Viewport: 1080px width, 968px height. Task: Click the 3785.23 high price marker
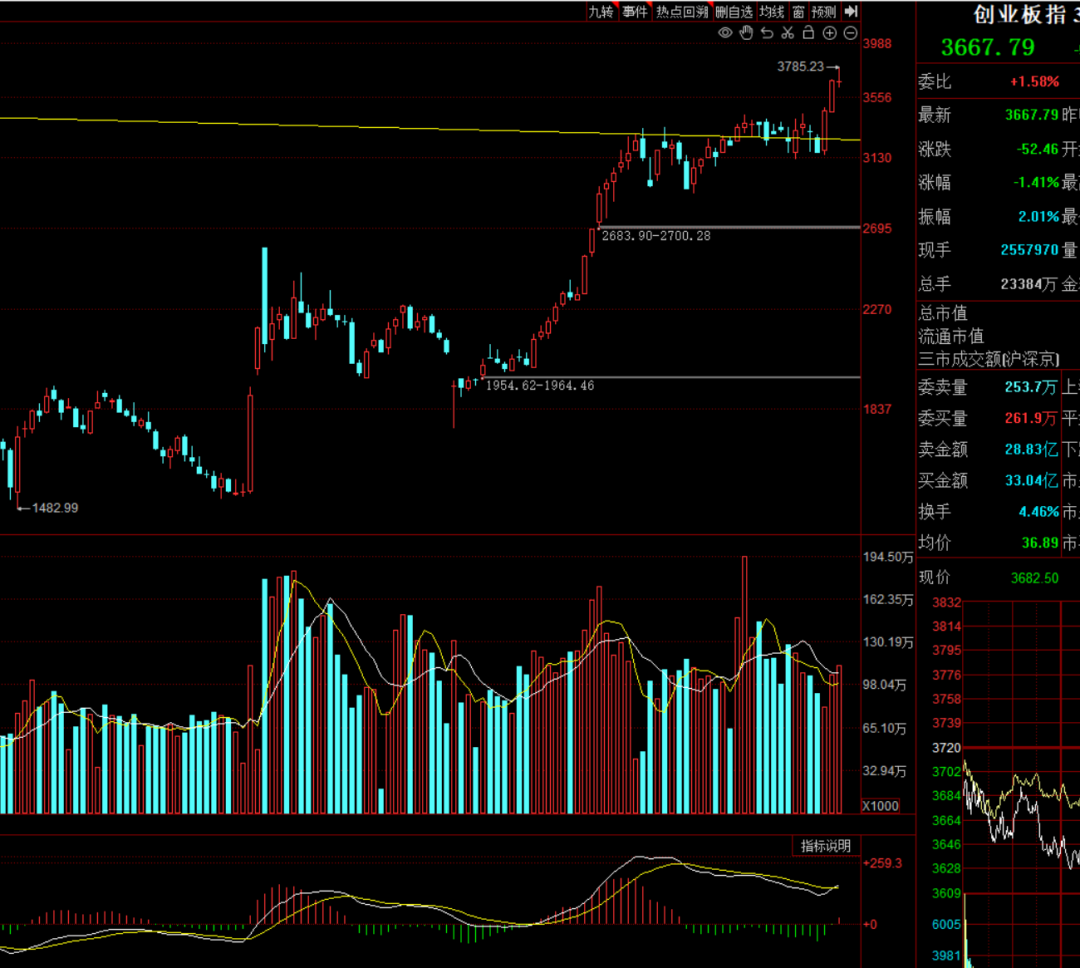click(800, 66)
